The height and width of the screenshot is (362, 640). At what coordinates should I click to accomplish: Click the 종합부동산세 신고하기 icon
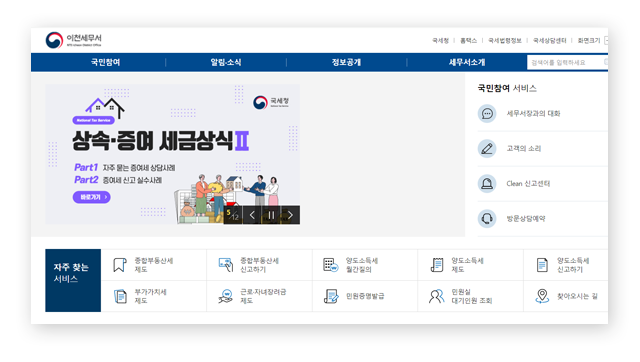(x=226, y=265)
